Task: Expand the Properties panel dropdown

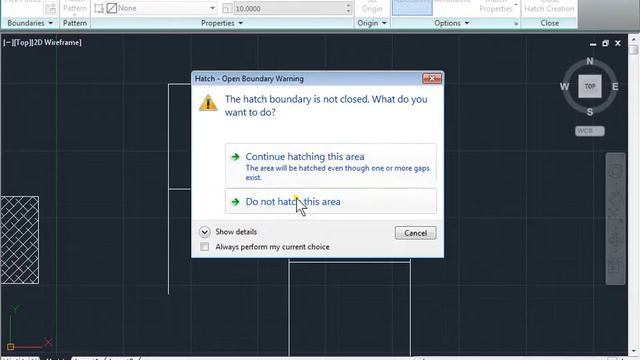Action: click(x=222, y=23)
